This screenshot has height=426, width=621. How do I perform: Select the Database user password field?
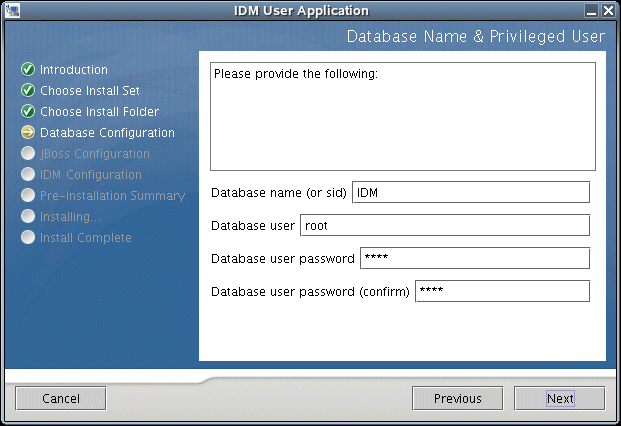coord(474,258)
